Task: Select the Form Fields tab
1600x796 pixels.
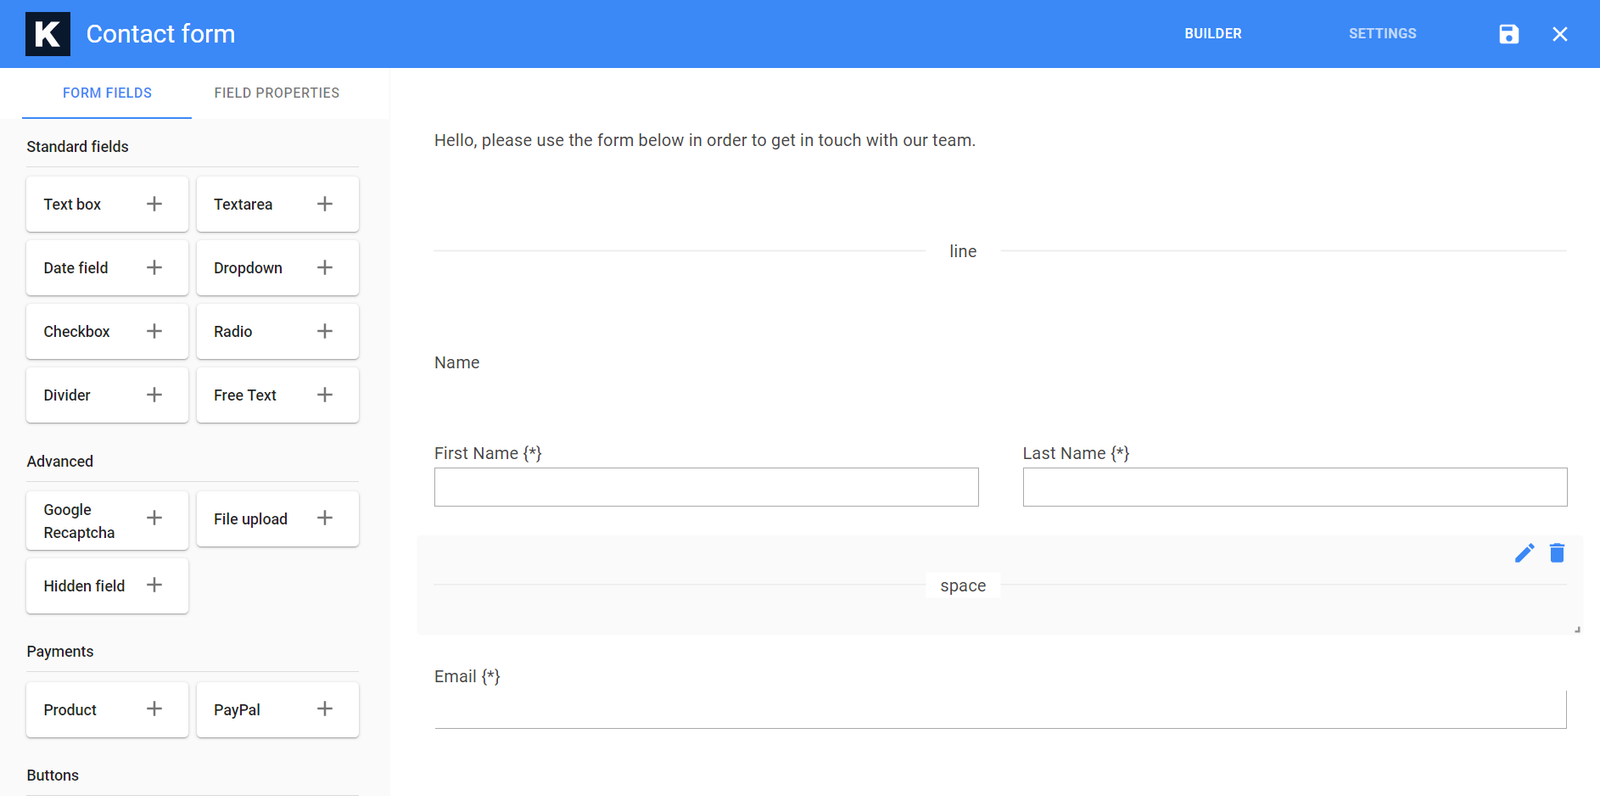Action: coord(107,93)
